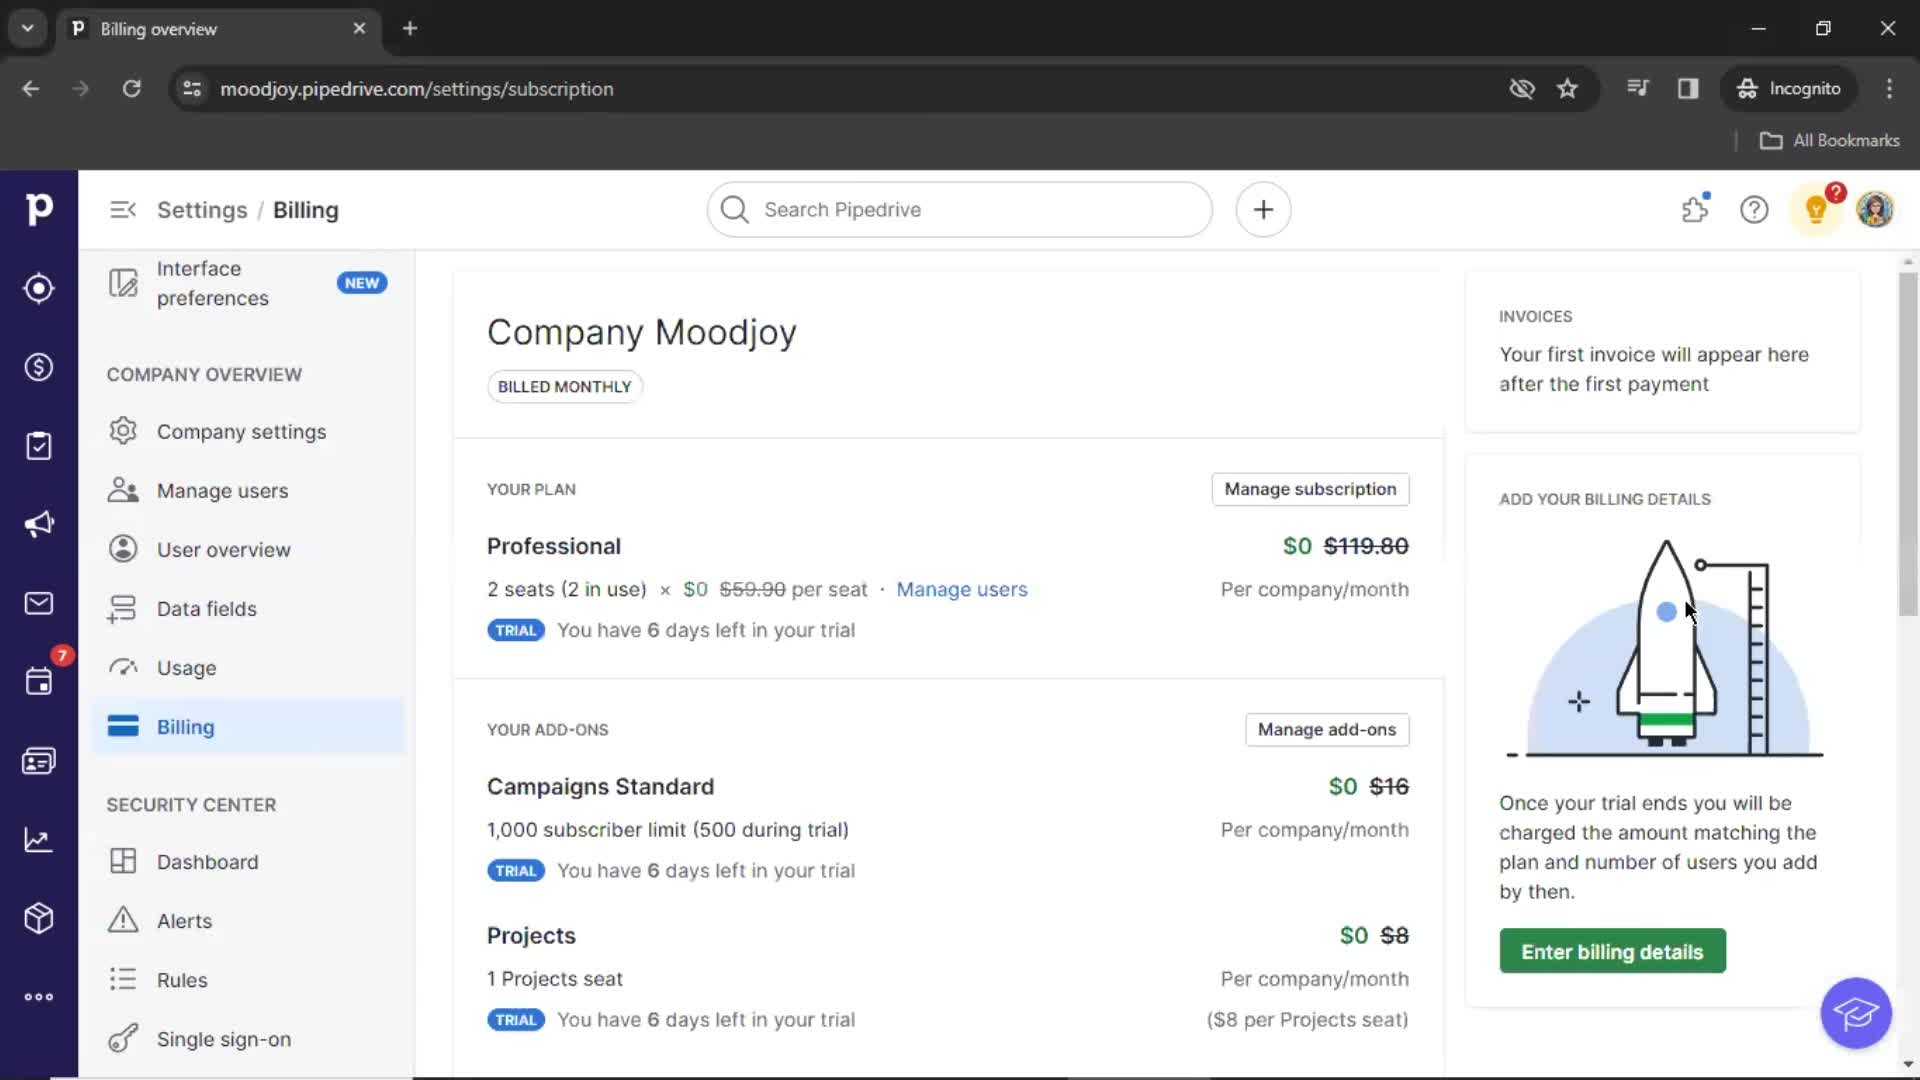The height and width of the screenshot is (1080, 1920).
Task: Click the Projects add-on title
Action: pyautogui.click(x=531, y=936)
